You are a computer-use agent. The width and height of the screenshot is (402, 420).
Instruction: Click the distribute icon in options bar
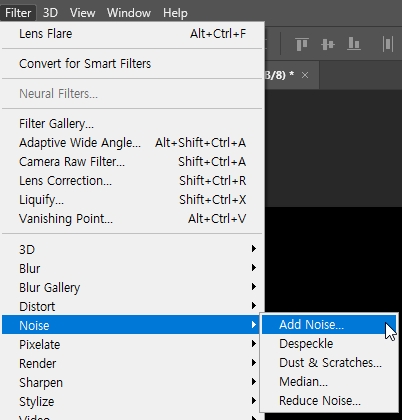coord(388,44)
